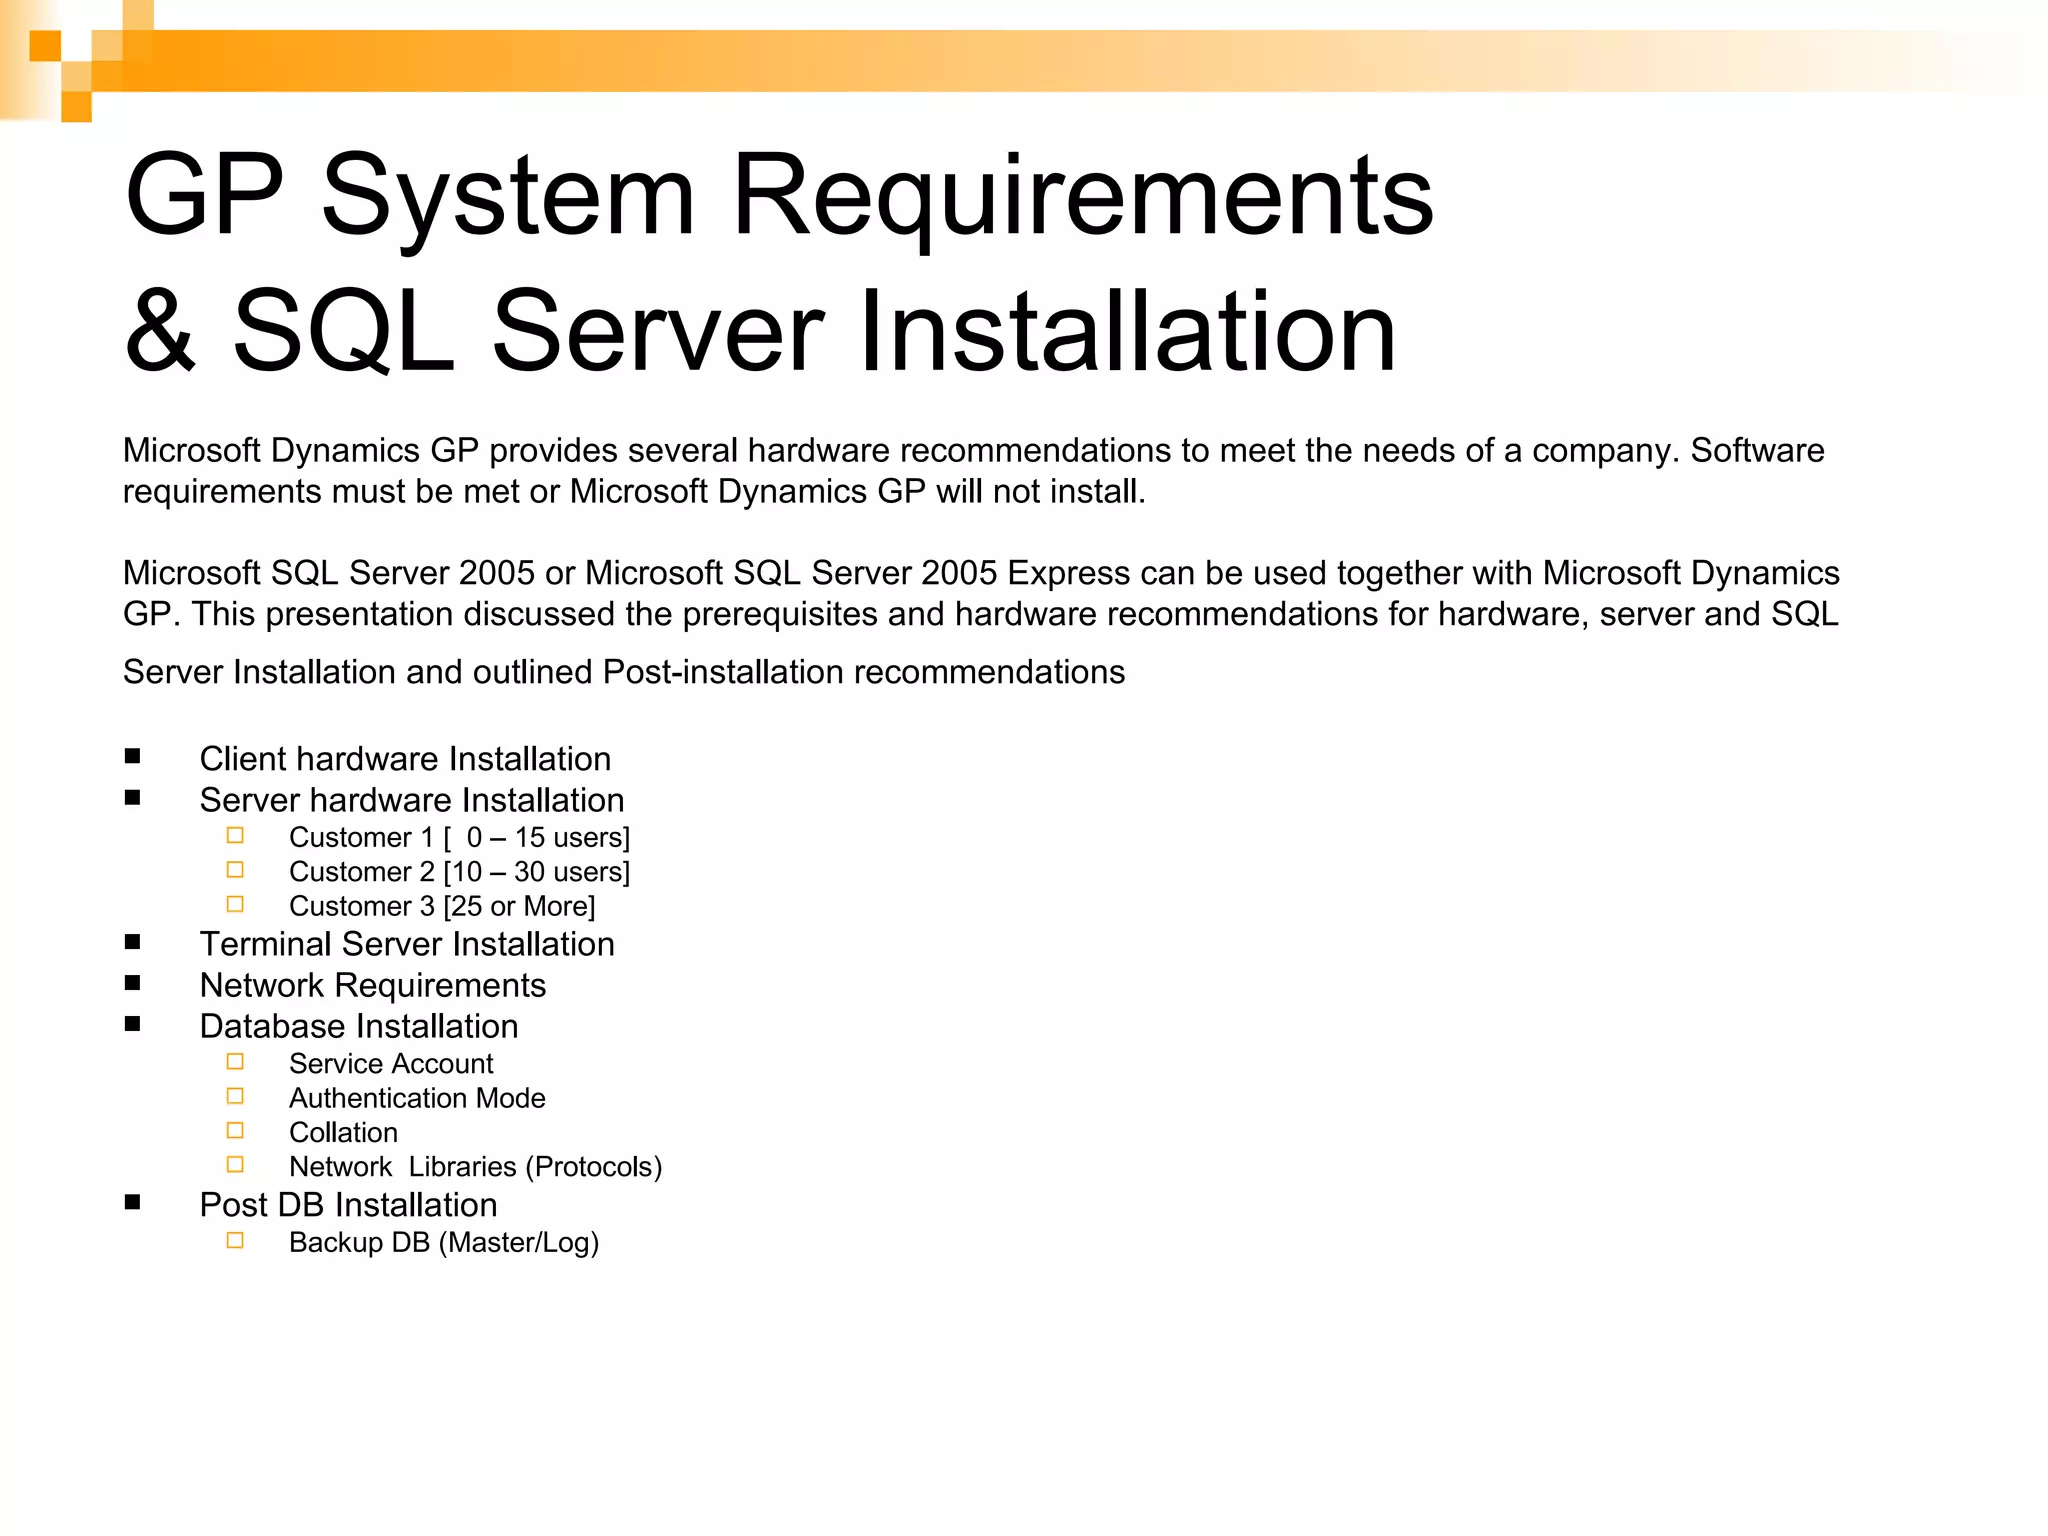Select 'Customer 2 [10 – 30 users]' sub-item
The height and width of the screenshot is (1536, 2048).
point(459,872)
